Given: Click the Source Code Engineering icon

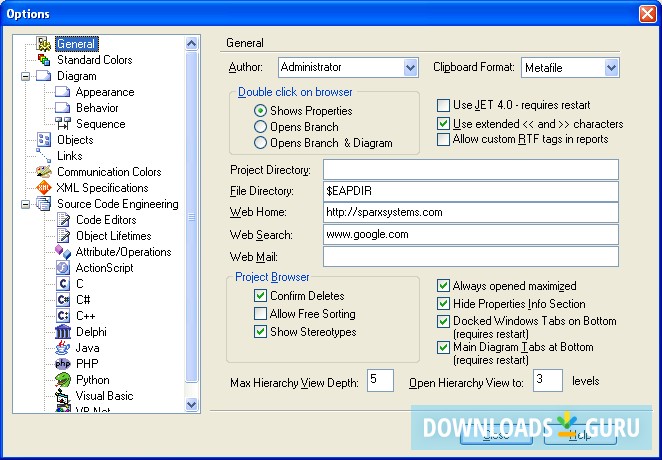Looking at the screenshot, I should 43,204.
